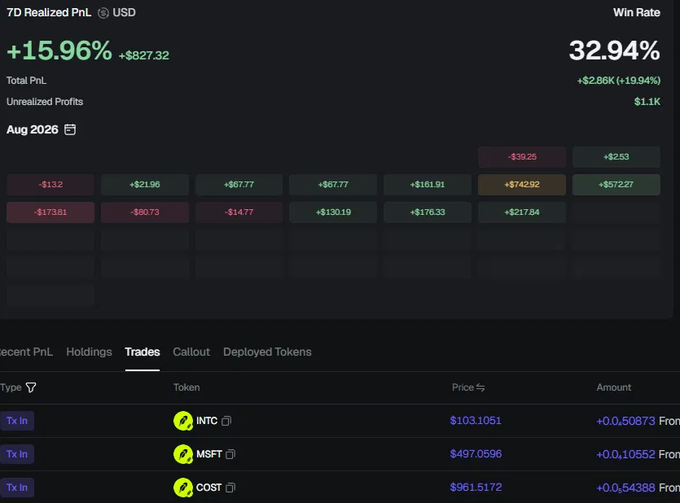This screenshot has width=680, height=503.
Task: Select the -$80.73 day cell
Action: pyautogui.click(x=145, y=212)
